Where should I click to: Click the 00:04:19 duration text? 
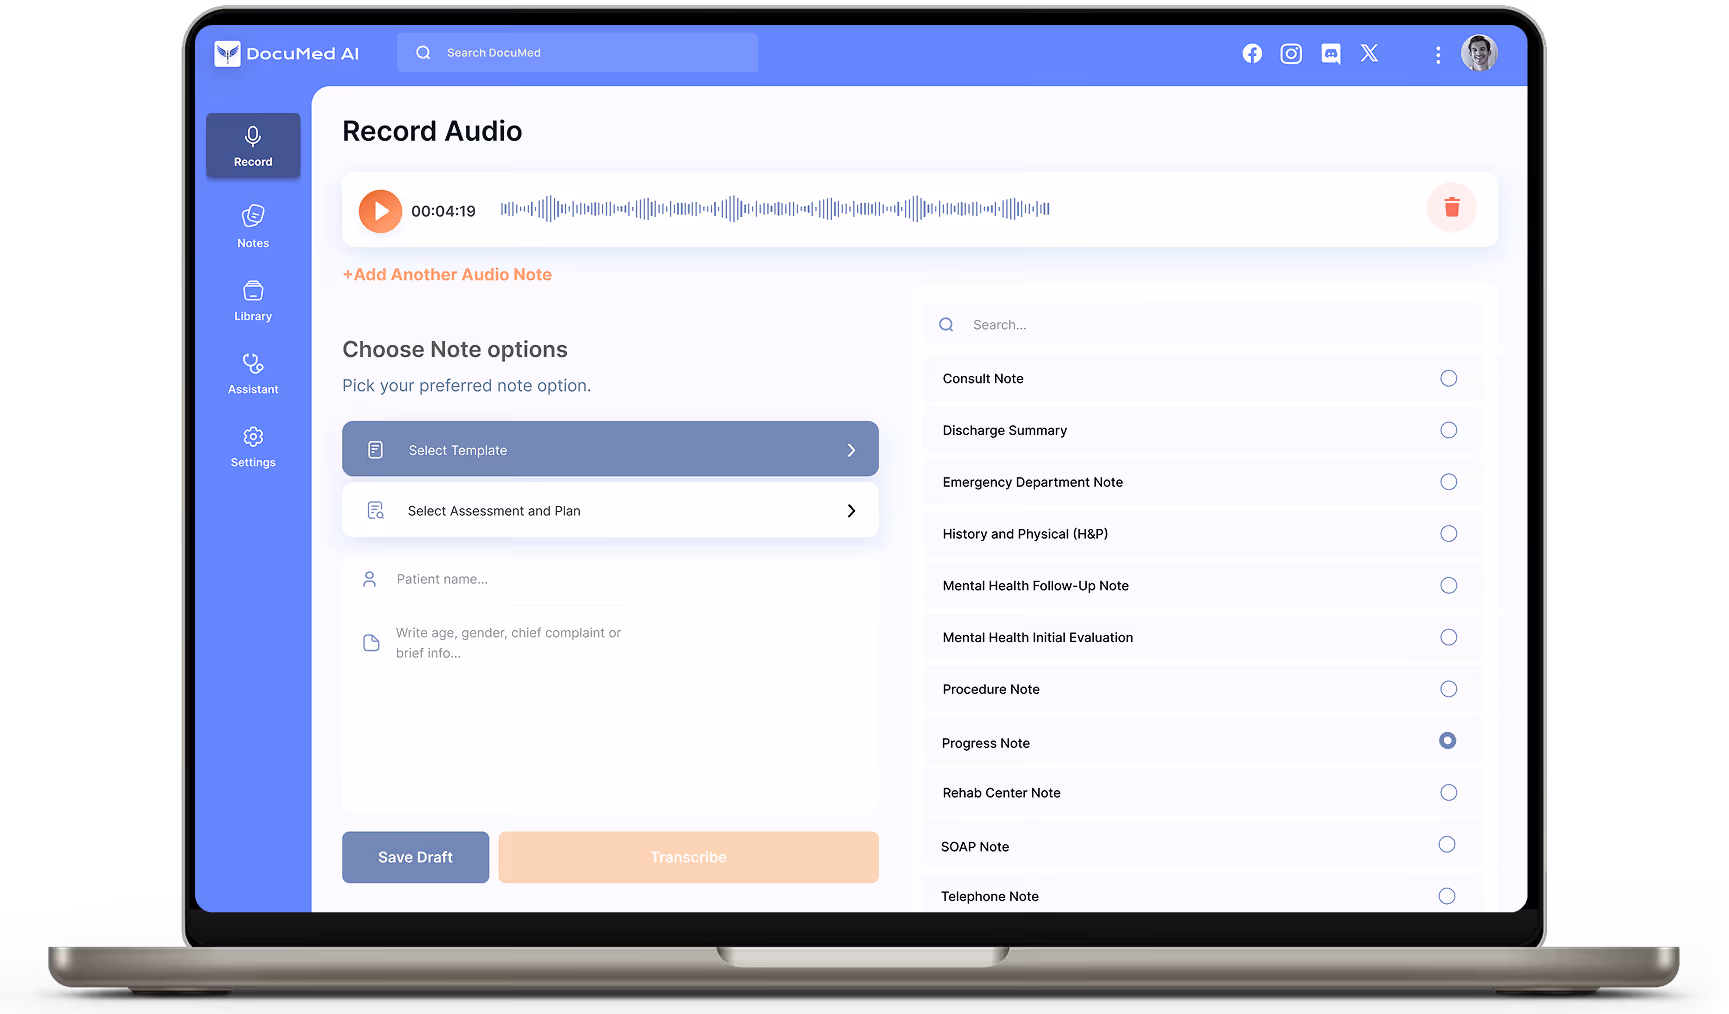click(x=443, y=211)
